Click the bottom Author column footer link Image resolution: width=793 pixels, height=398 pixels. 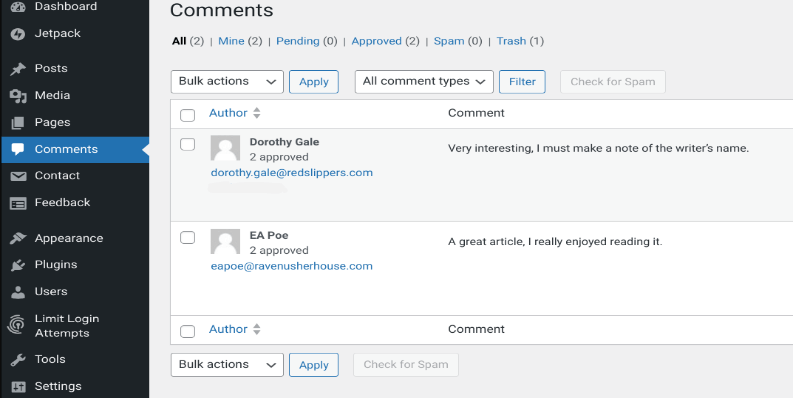[228, 329]
